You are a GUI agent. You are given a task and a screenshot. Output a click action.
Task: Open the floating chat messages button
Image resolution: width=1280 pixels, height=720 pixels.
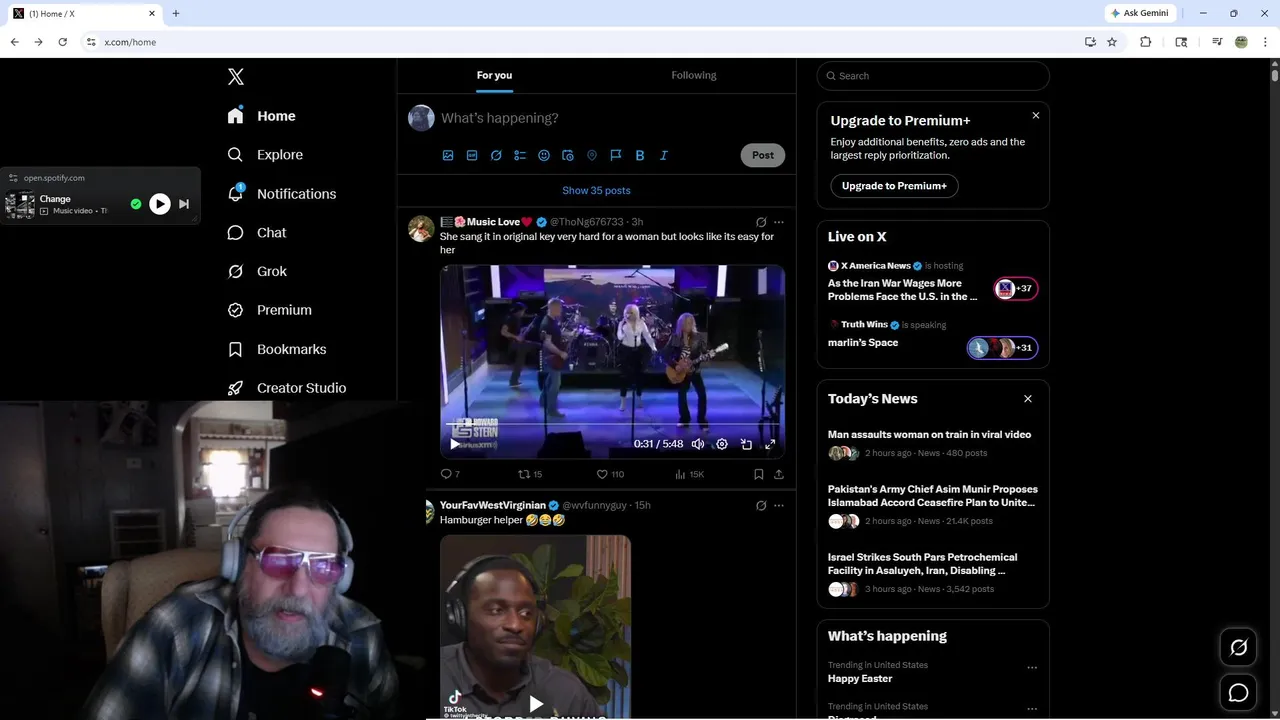[x=1238, y=693]
